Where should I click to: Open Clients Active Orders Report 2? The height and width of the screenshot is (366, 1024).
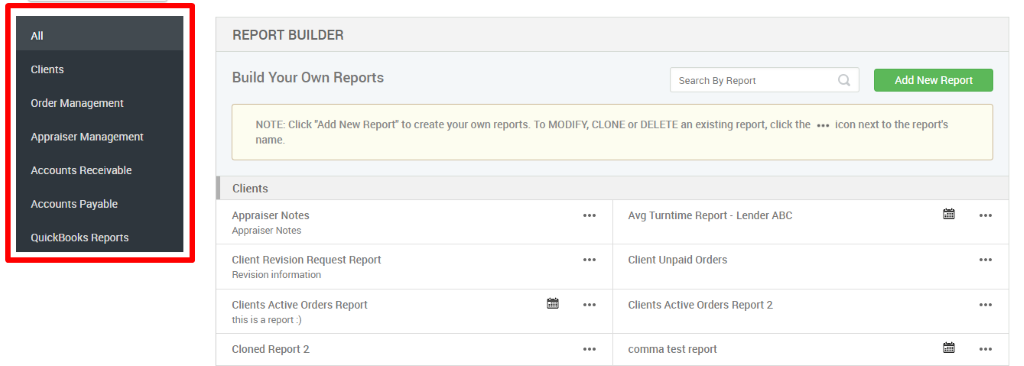pos(700,305)
